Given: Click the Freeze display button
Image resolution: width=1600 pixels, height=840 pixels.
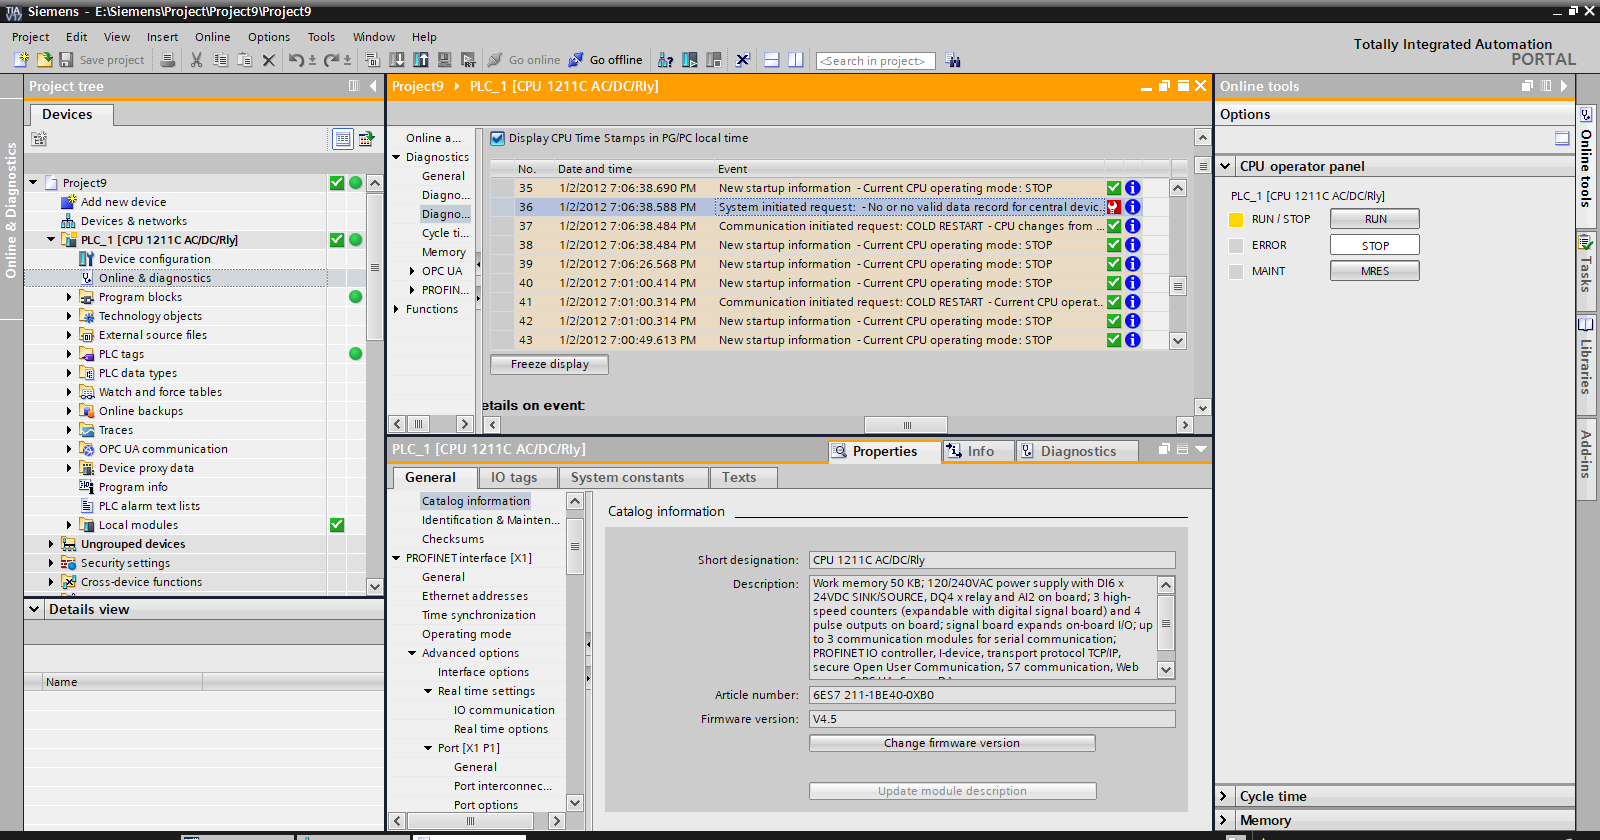Looking at the screenshot, I should coord(549,364).
